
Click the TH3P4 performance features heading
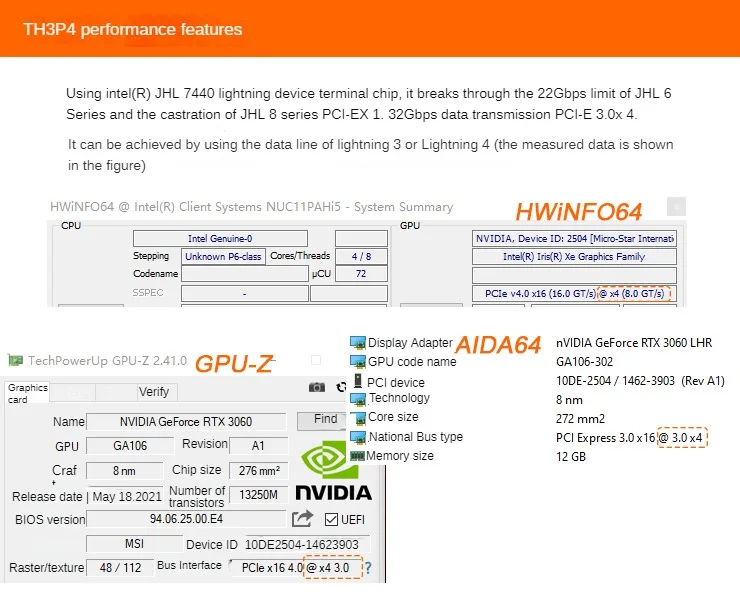coord(133,29)
